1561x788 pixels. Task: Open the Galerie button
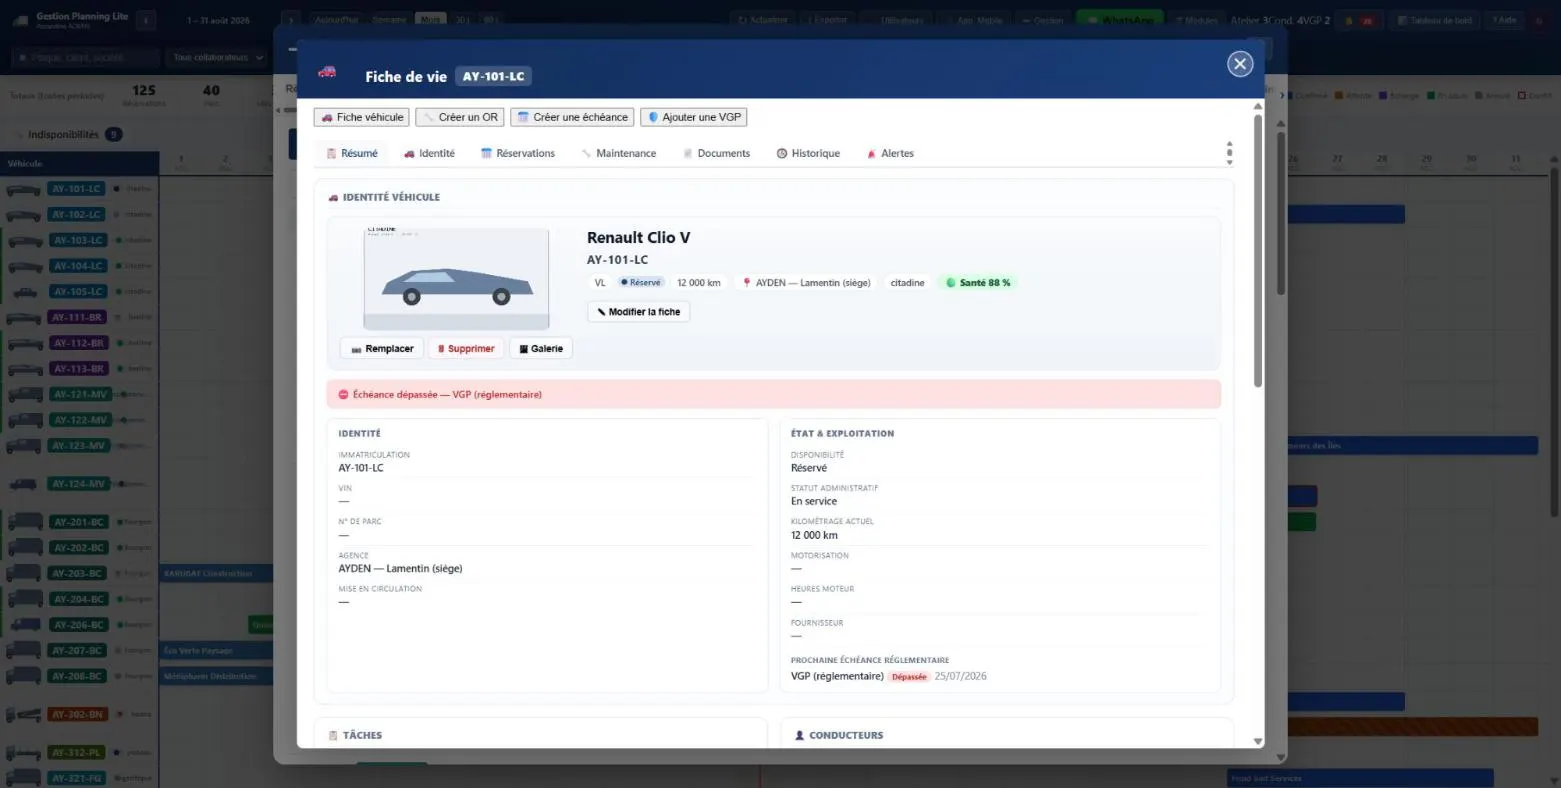tap(541, 349)
